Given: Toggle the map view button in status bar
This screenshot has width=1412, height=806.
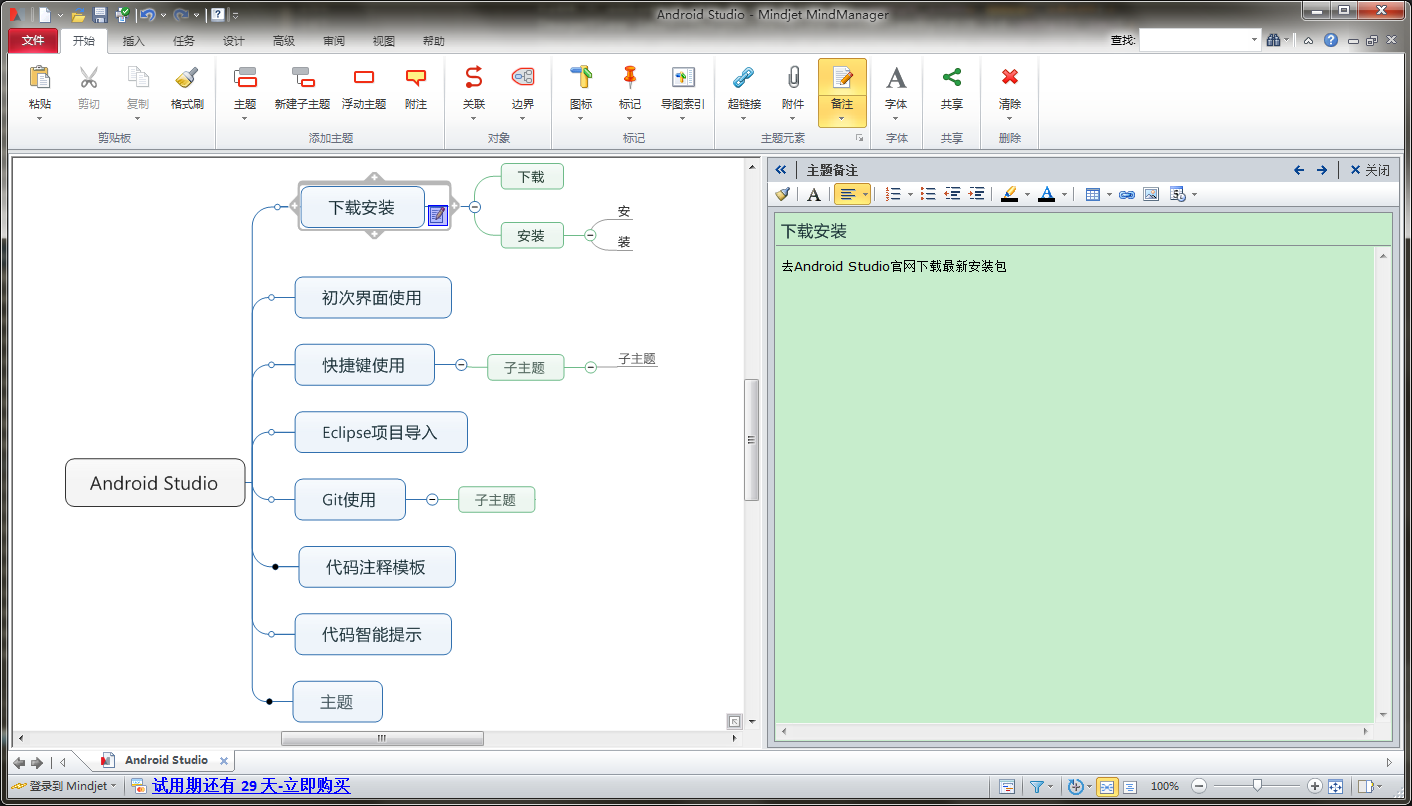Looking at the screenshot, I should tap(1107, 787).
